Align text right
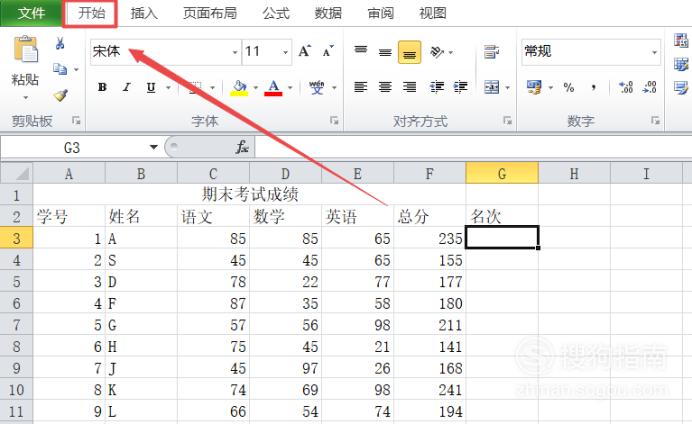Viewport: 692px width, 424px height. pos(410,87)
